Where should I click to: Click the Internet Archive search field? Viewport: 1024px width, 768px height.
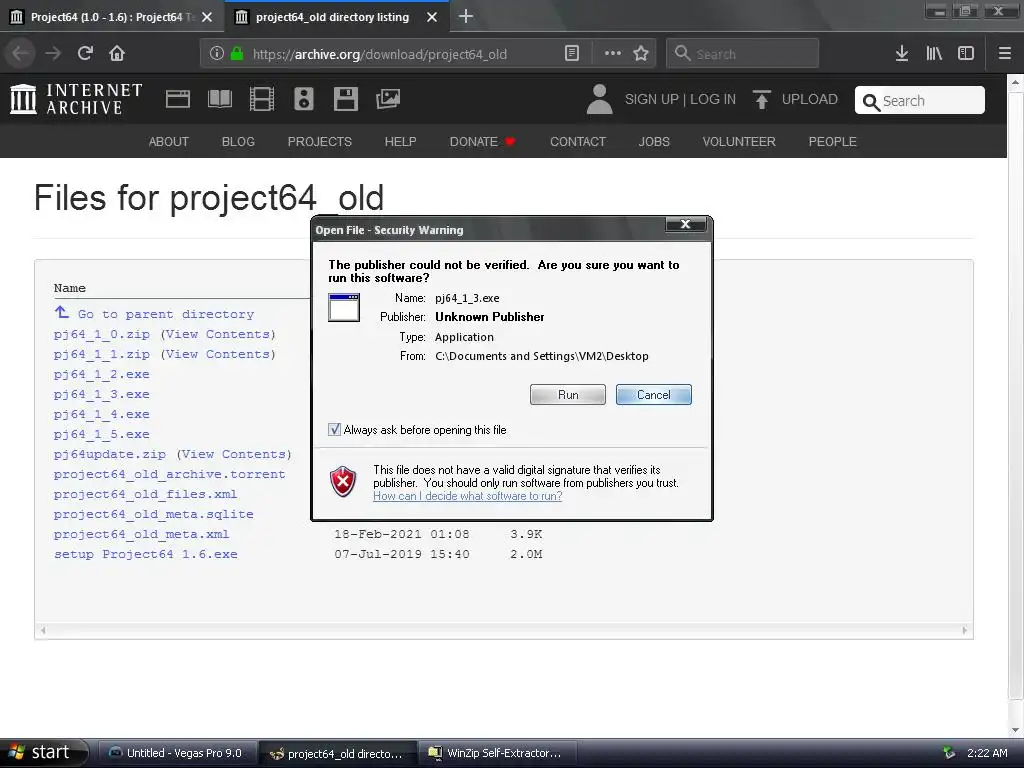click(920, 101)
